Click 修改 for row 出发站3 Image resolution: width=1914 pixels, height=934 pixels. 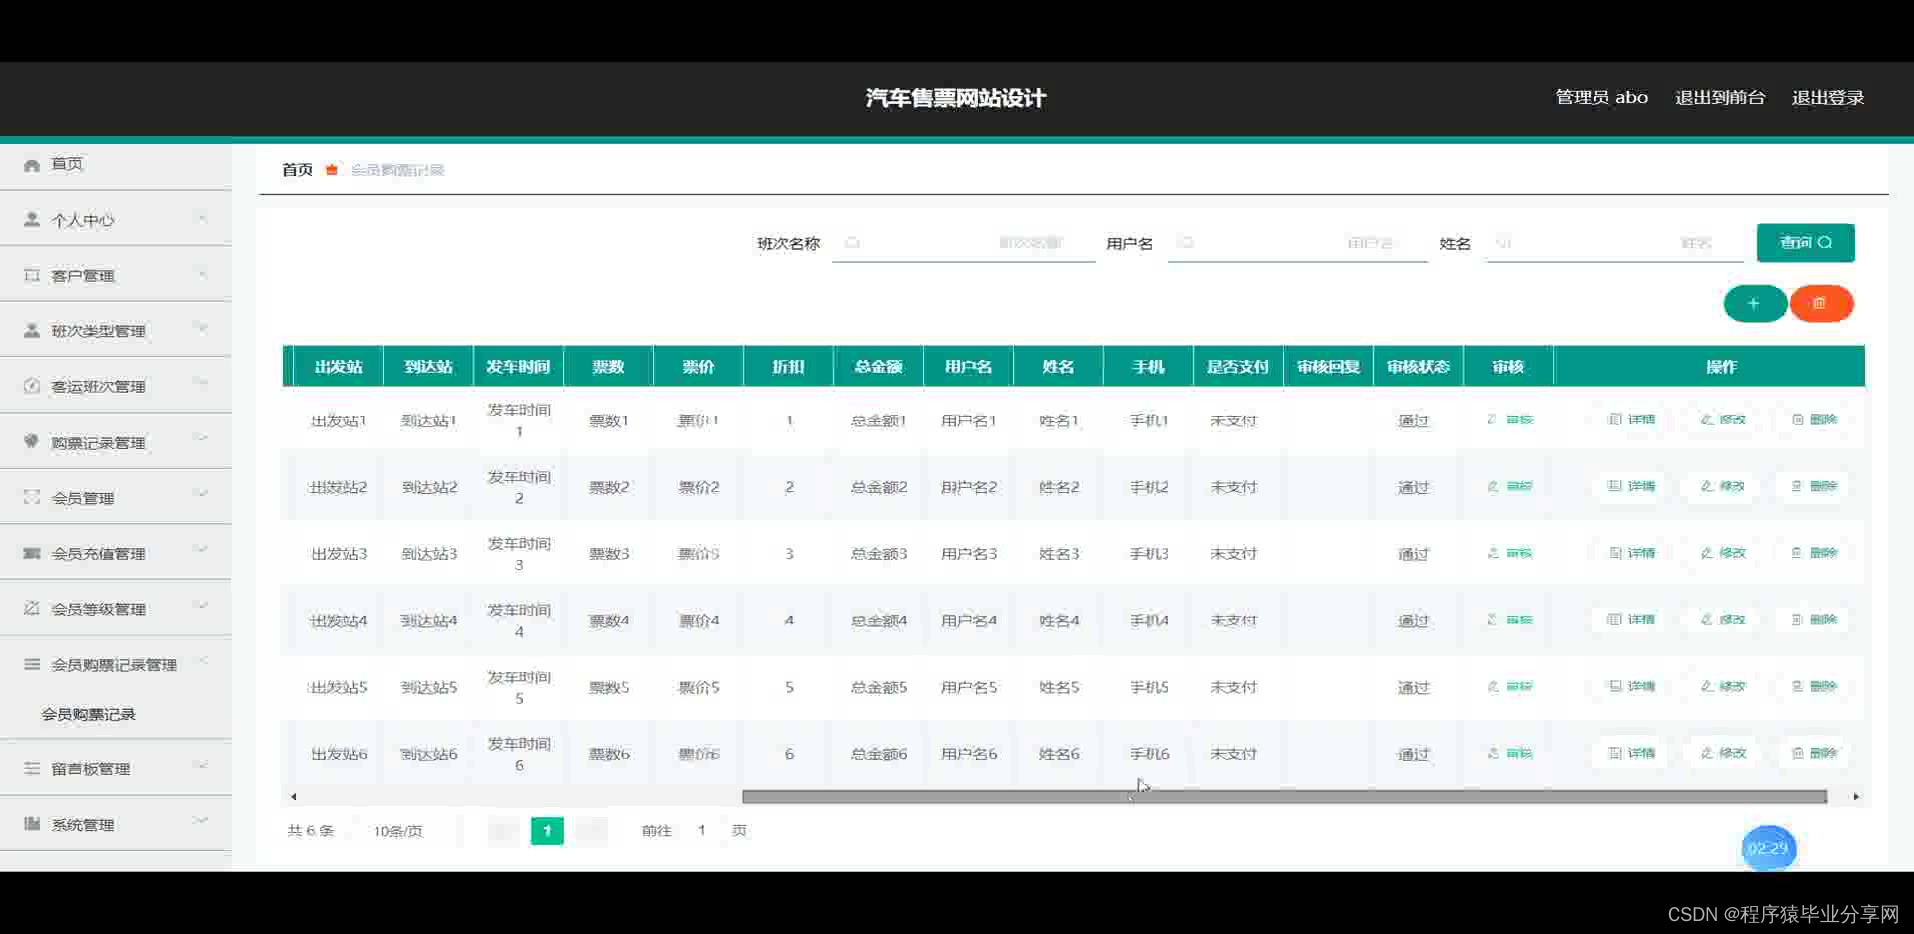(x=1722, y=553)
